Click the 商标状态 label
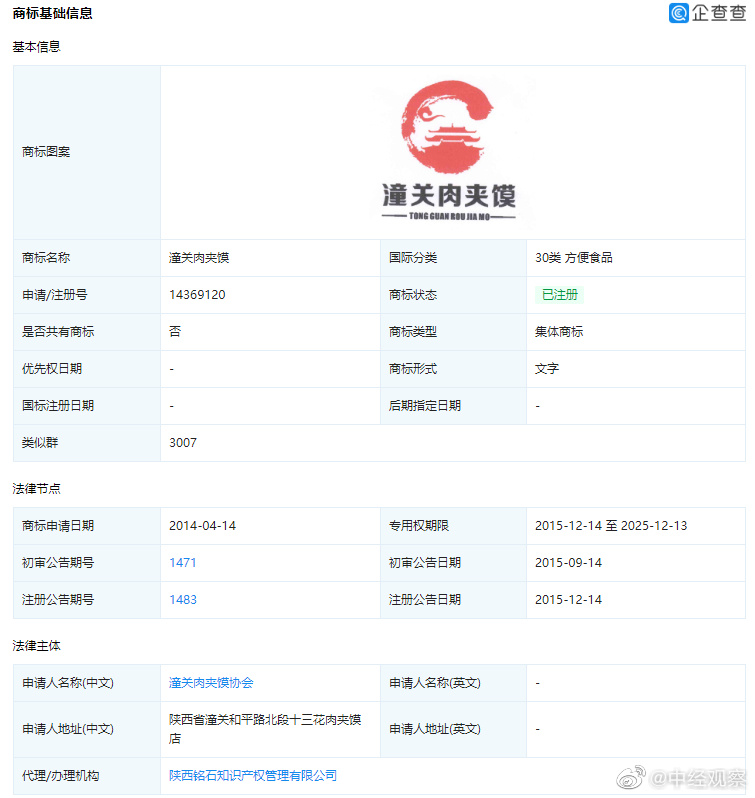The height and width of the screenshot is (798, 755). point(413,295)
